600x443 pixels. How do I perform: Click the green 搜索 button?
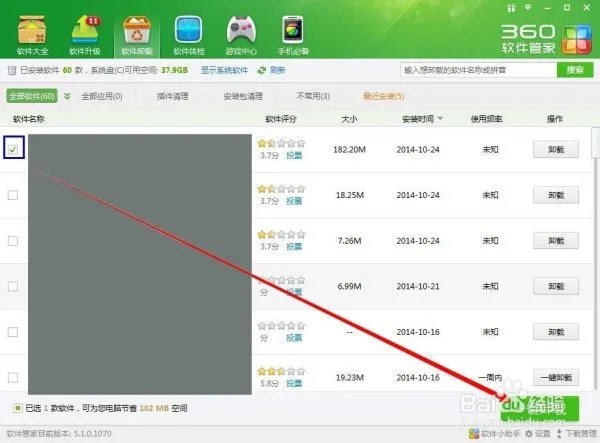[575, 70]
